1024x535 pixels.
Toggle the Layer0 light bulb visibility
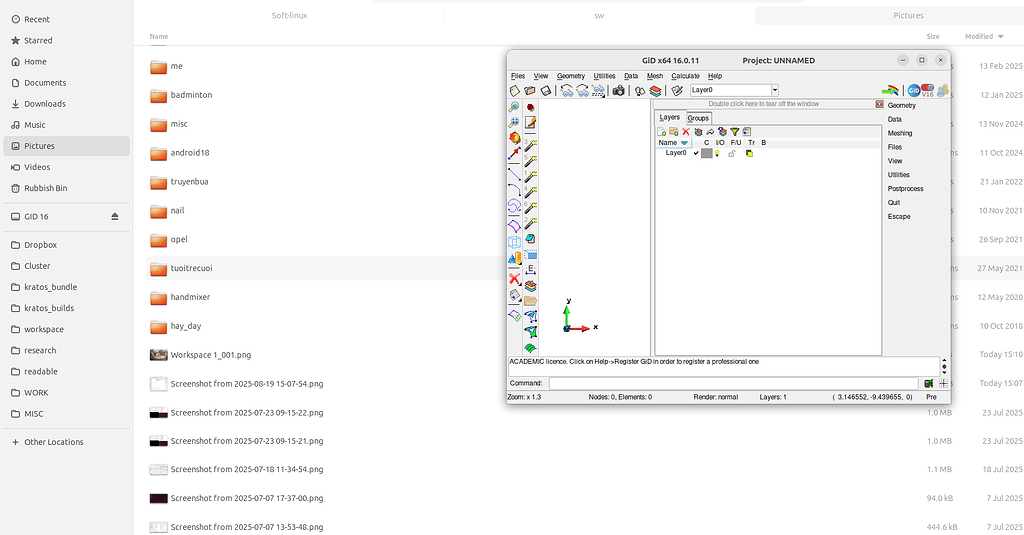pos(718,153)
